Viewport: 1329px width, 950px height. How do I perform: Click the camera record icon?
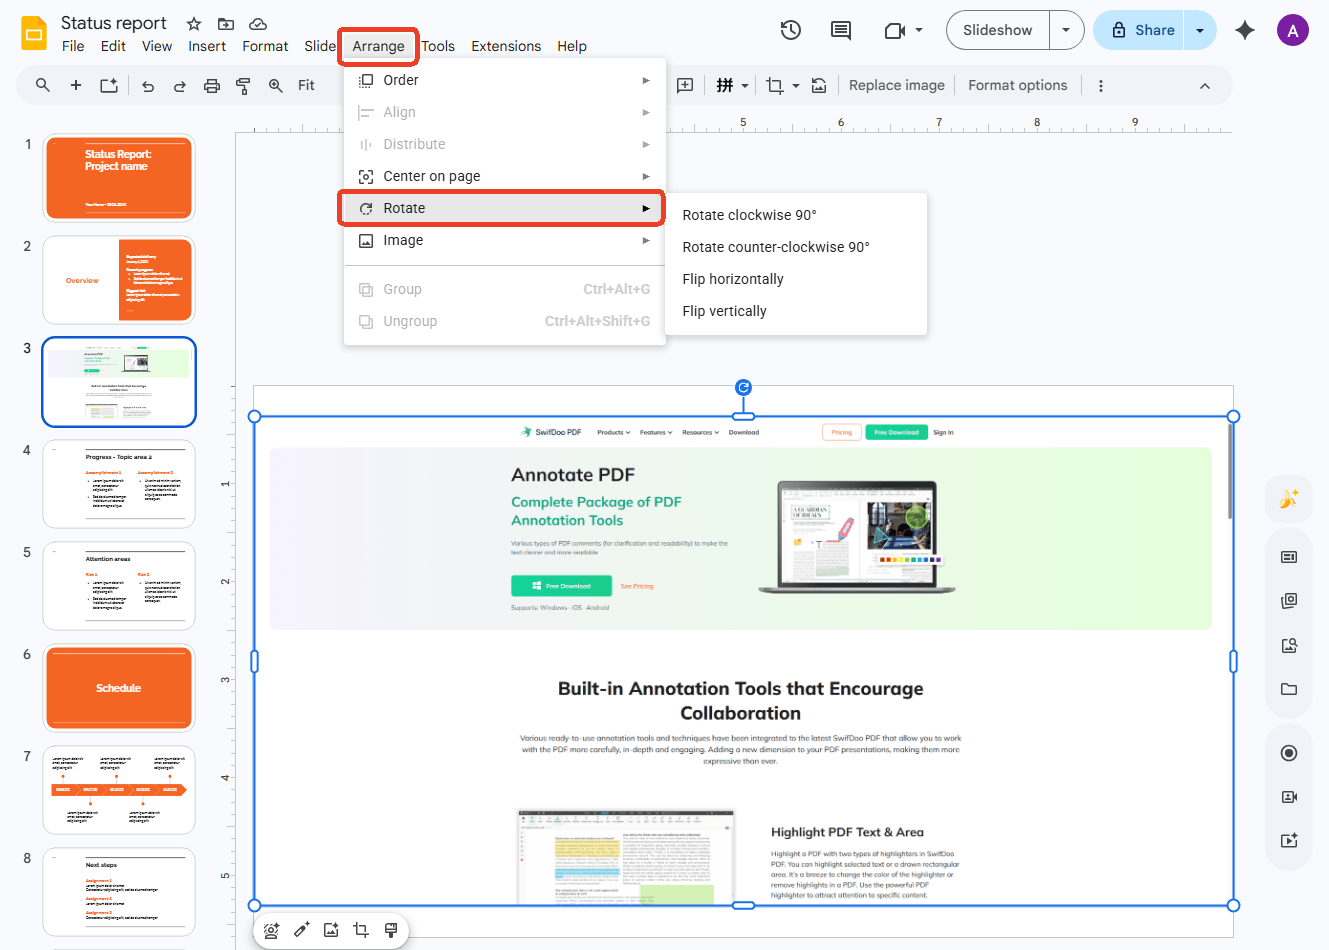[895, 31]
